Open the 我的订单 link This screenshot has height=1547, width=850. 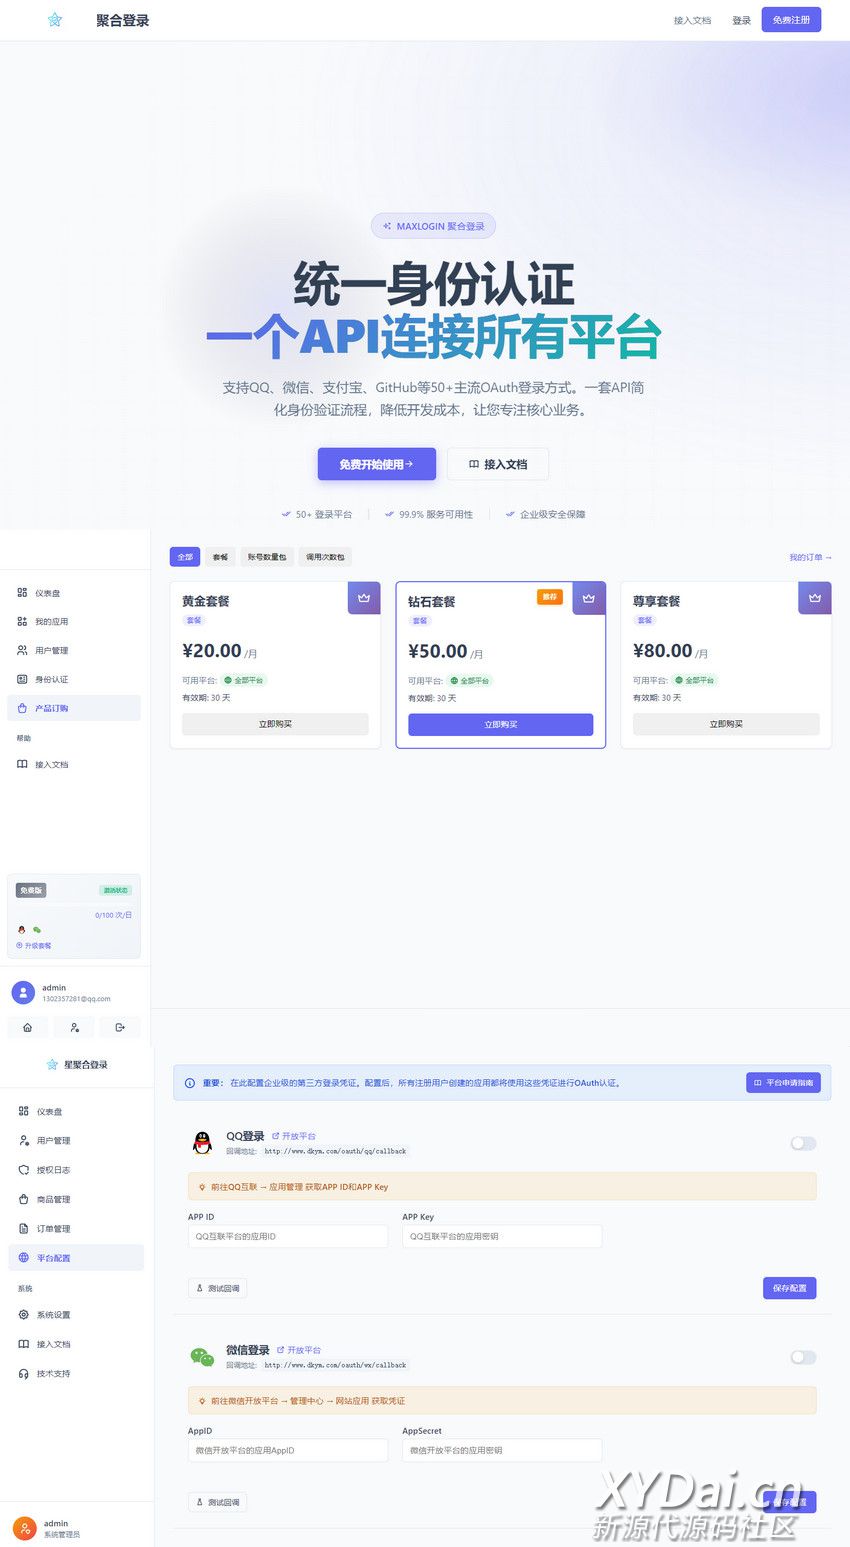(x=810, y=557)
